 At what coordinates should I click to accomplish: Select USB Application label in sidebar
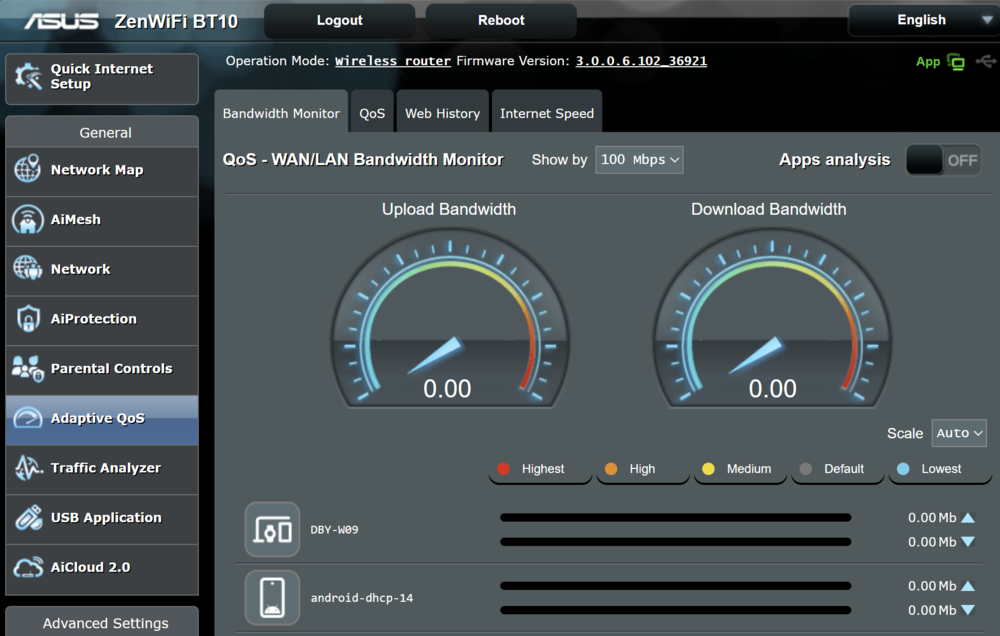[x=106, y=517]
